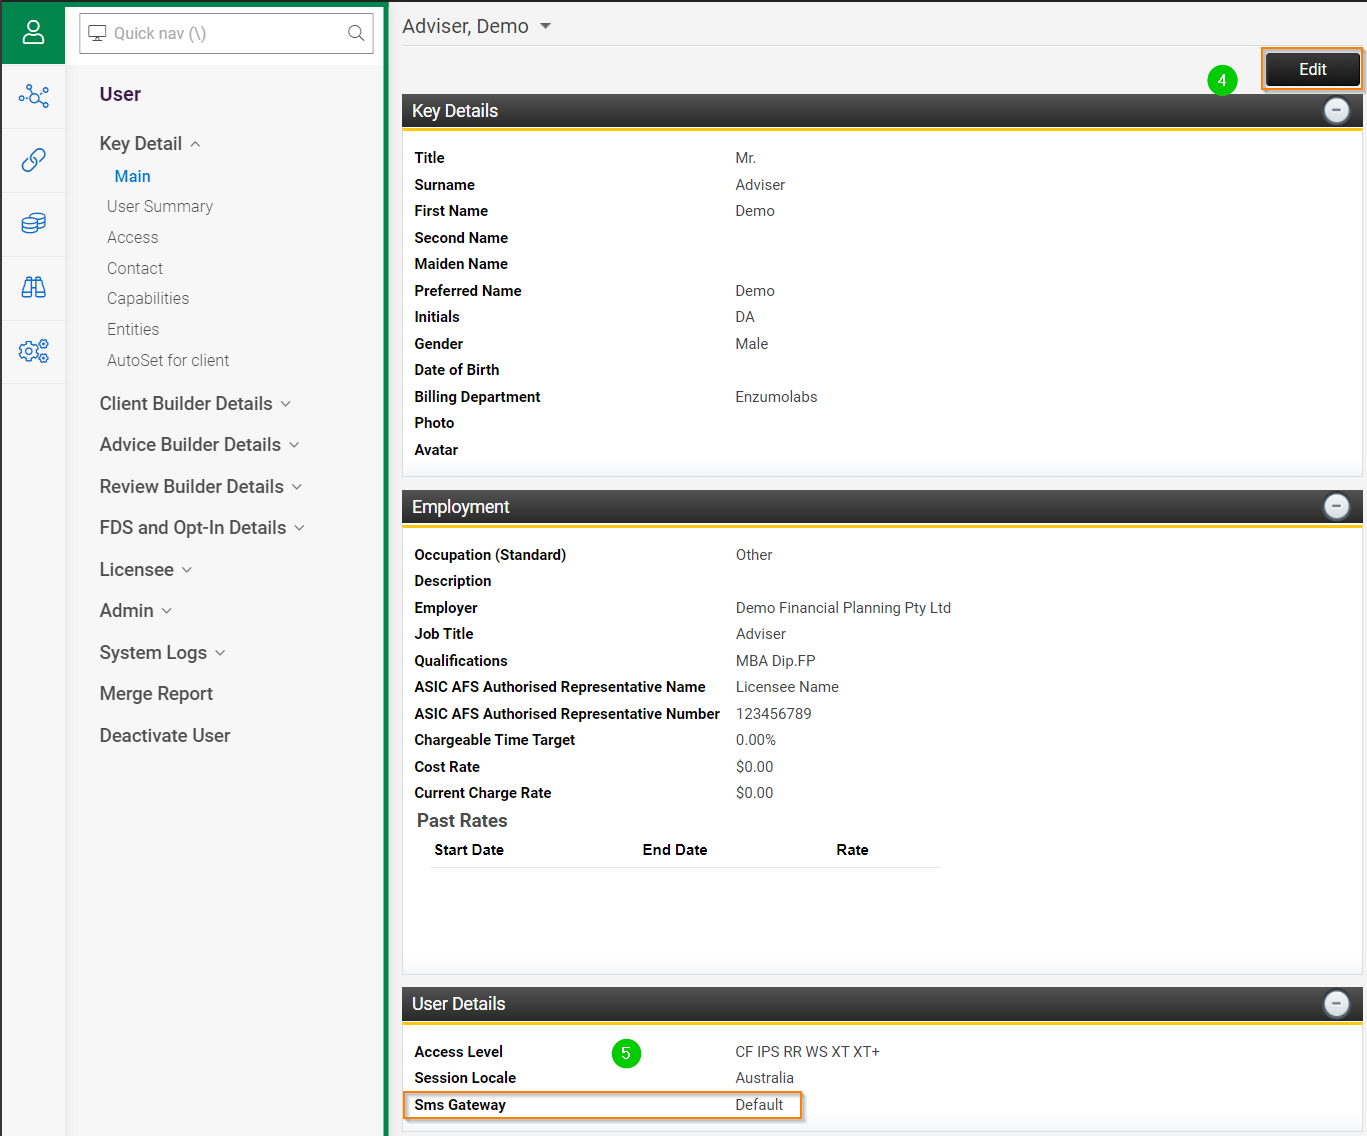The image size is (1367, 1136).
Task: Collapse the Employment panel
Action: point(1336,506)
